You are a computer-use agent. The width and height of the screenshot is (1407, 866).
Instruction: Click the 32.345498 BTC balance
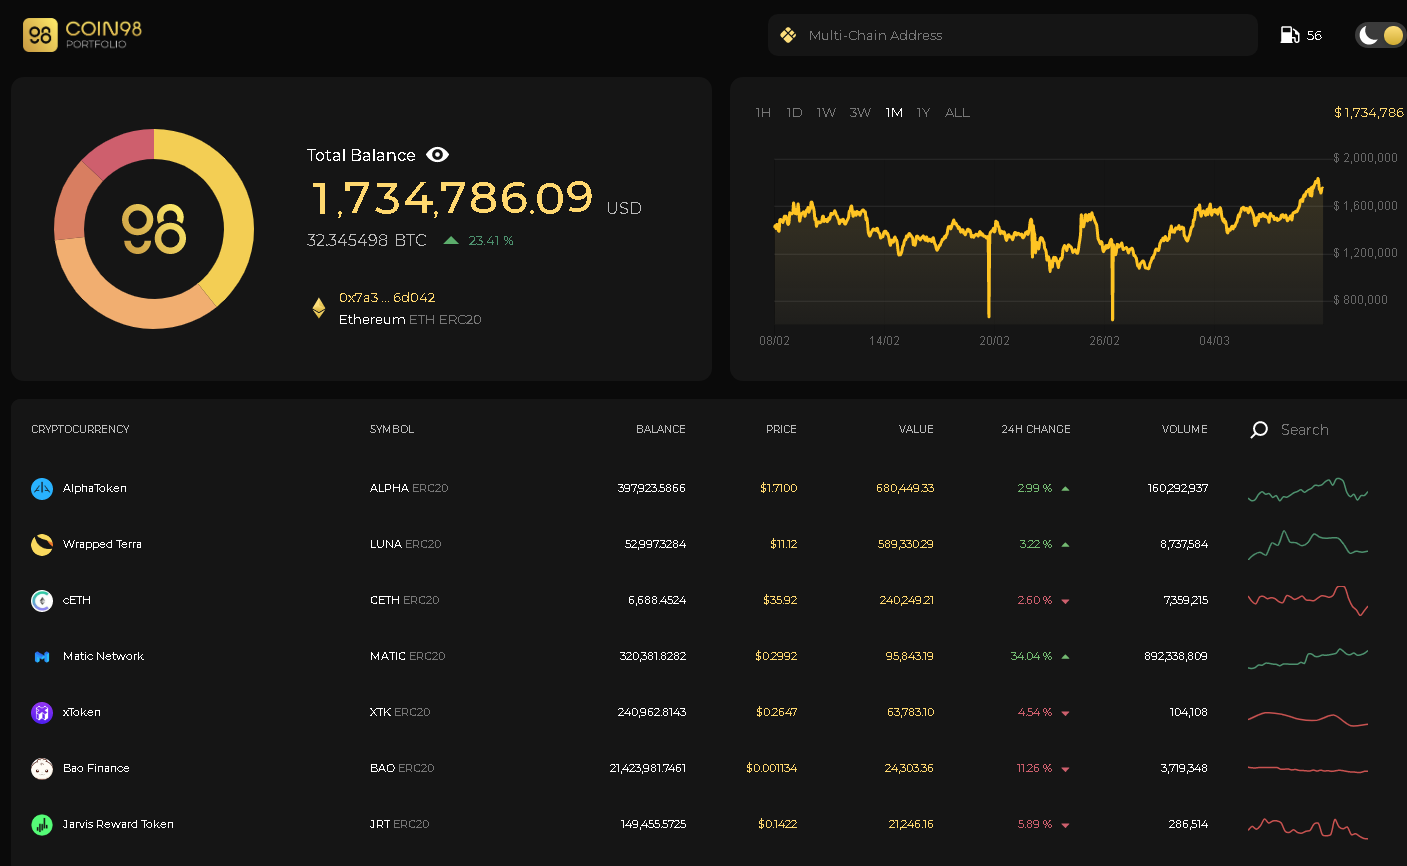point(367,240)
